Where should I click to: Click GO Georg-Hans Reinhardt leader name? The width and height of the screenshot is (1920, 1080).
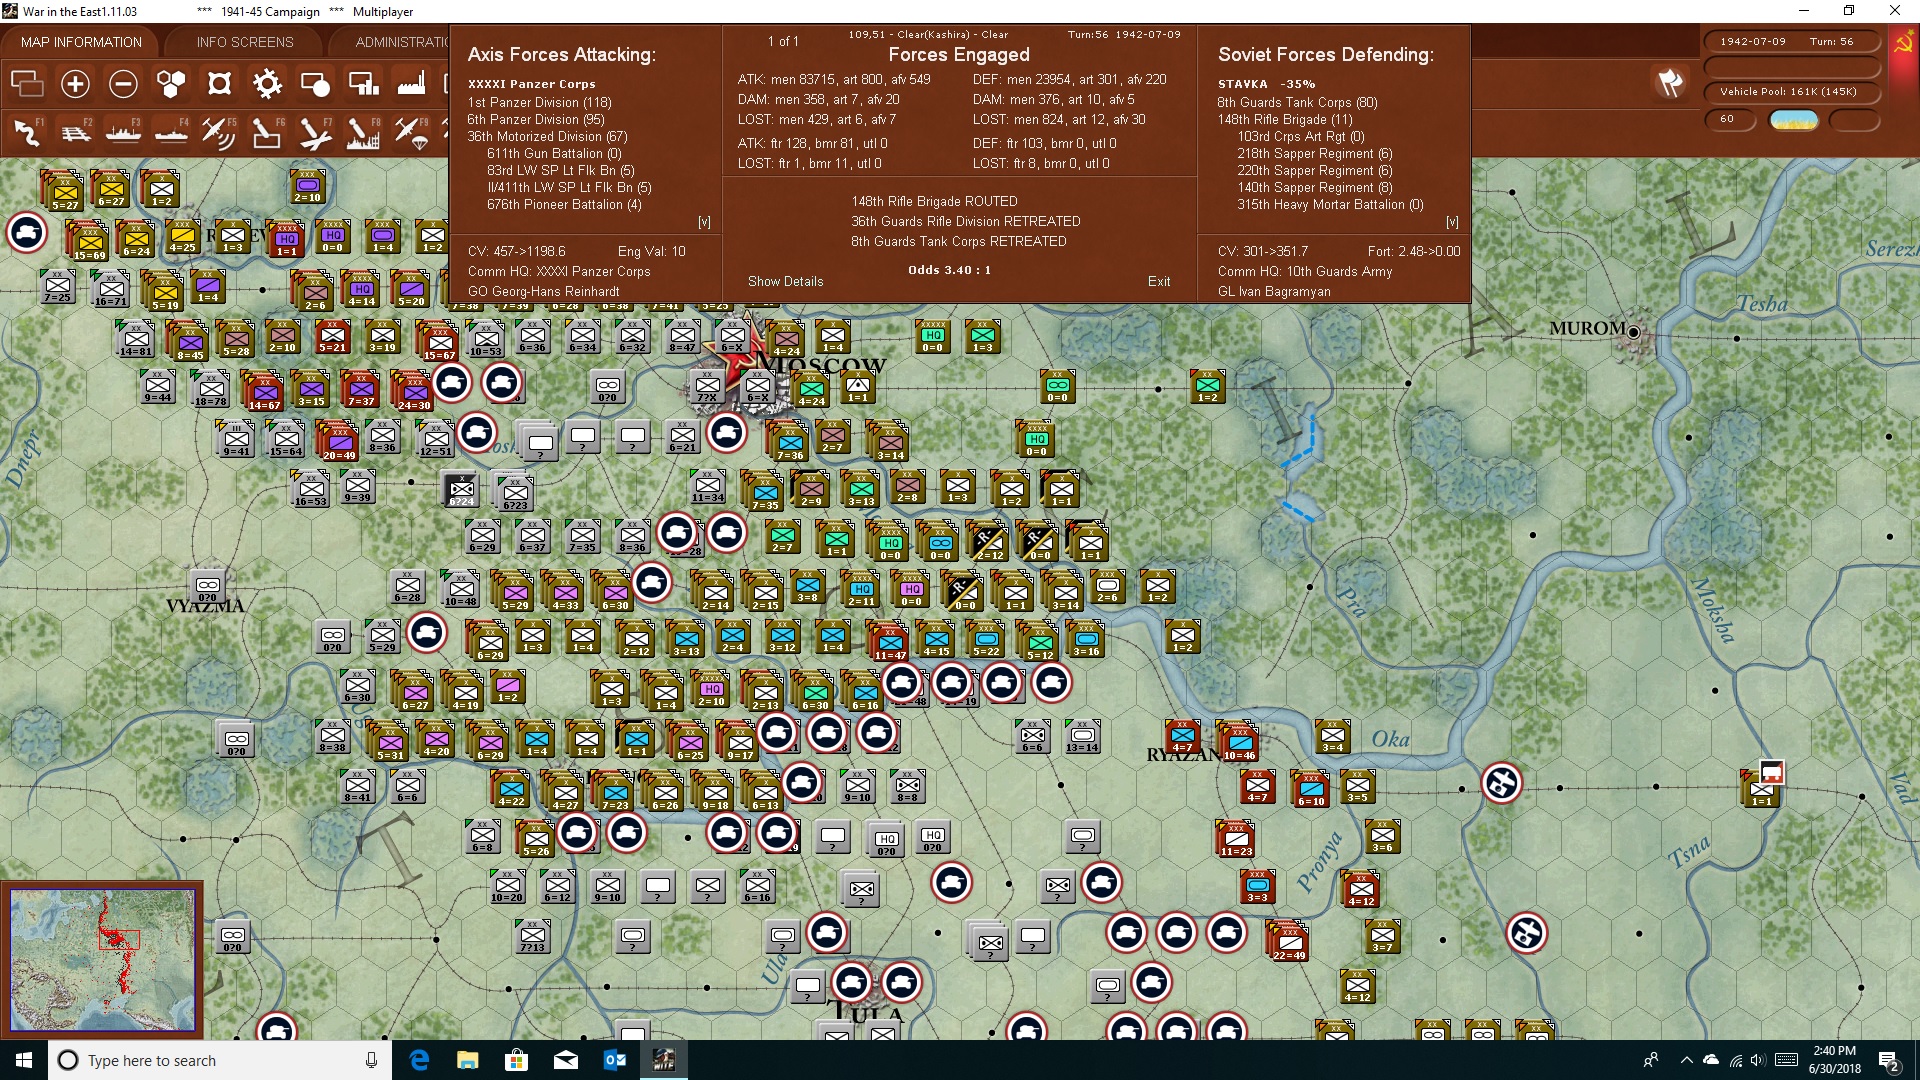coord(544,292)
